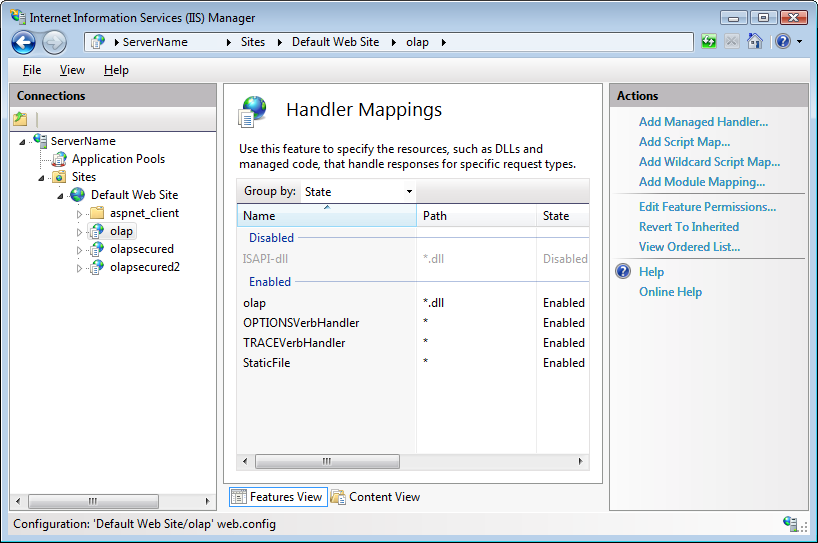Click the Forward navigation arrow button
The image size is (818, 543).
click(x=54, y=42)
